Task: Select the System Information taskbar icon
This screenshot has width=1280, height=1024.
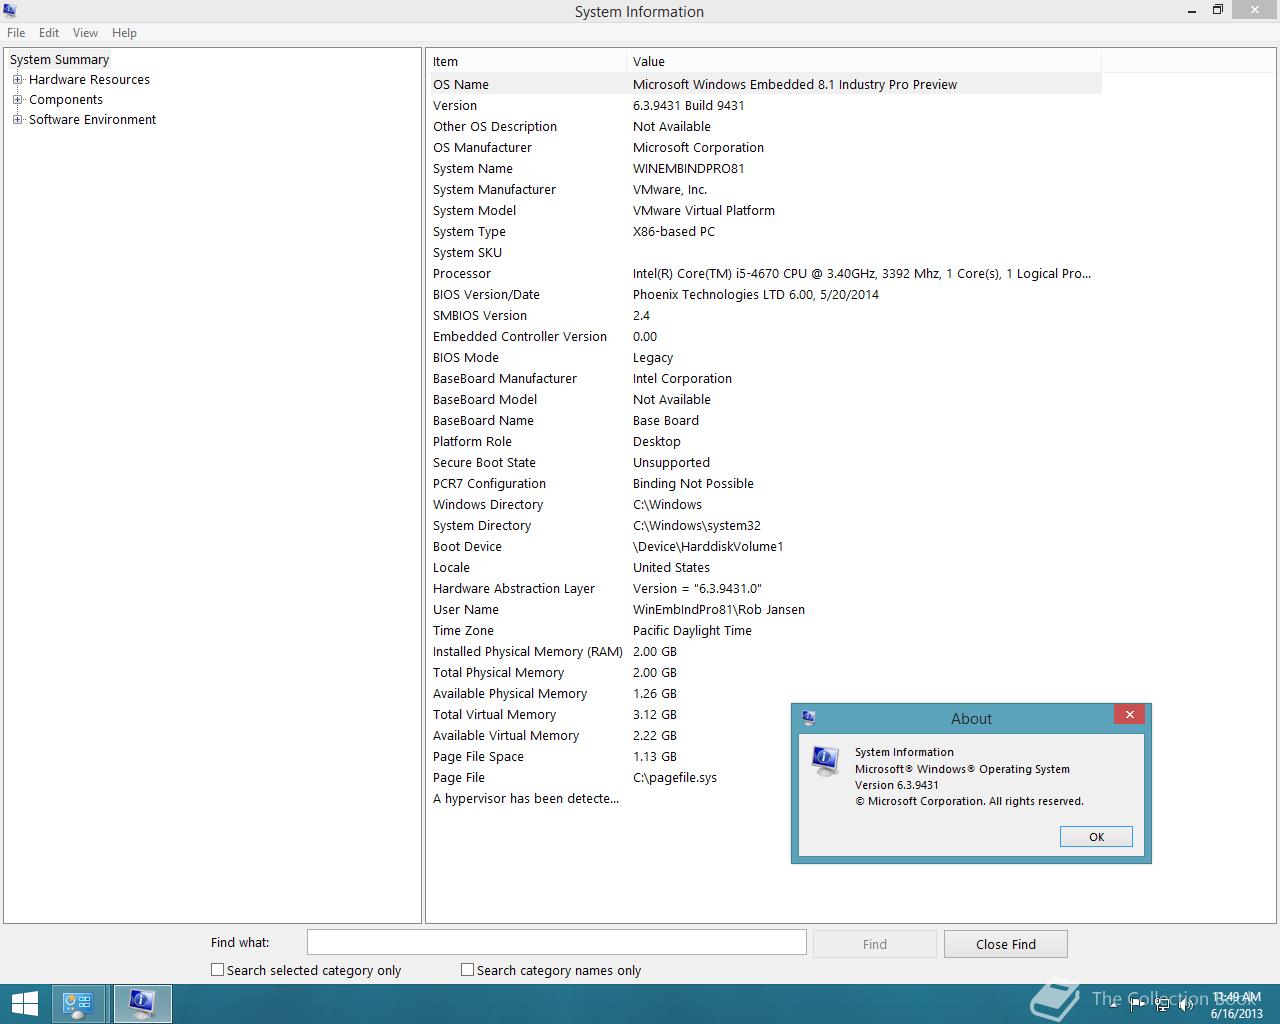Action: pos(142,1004)
